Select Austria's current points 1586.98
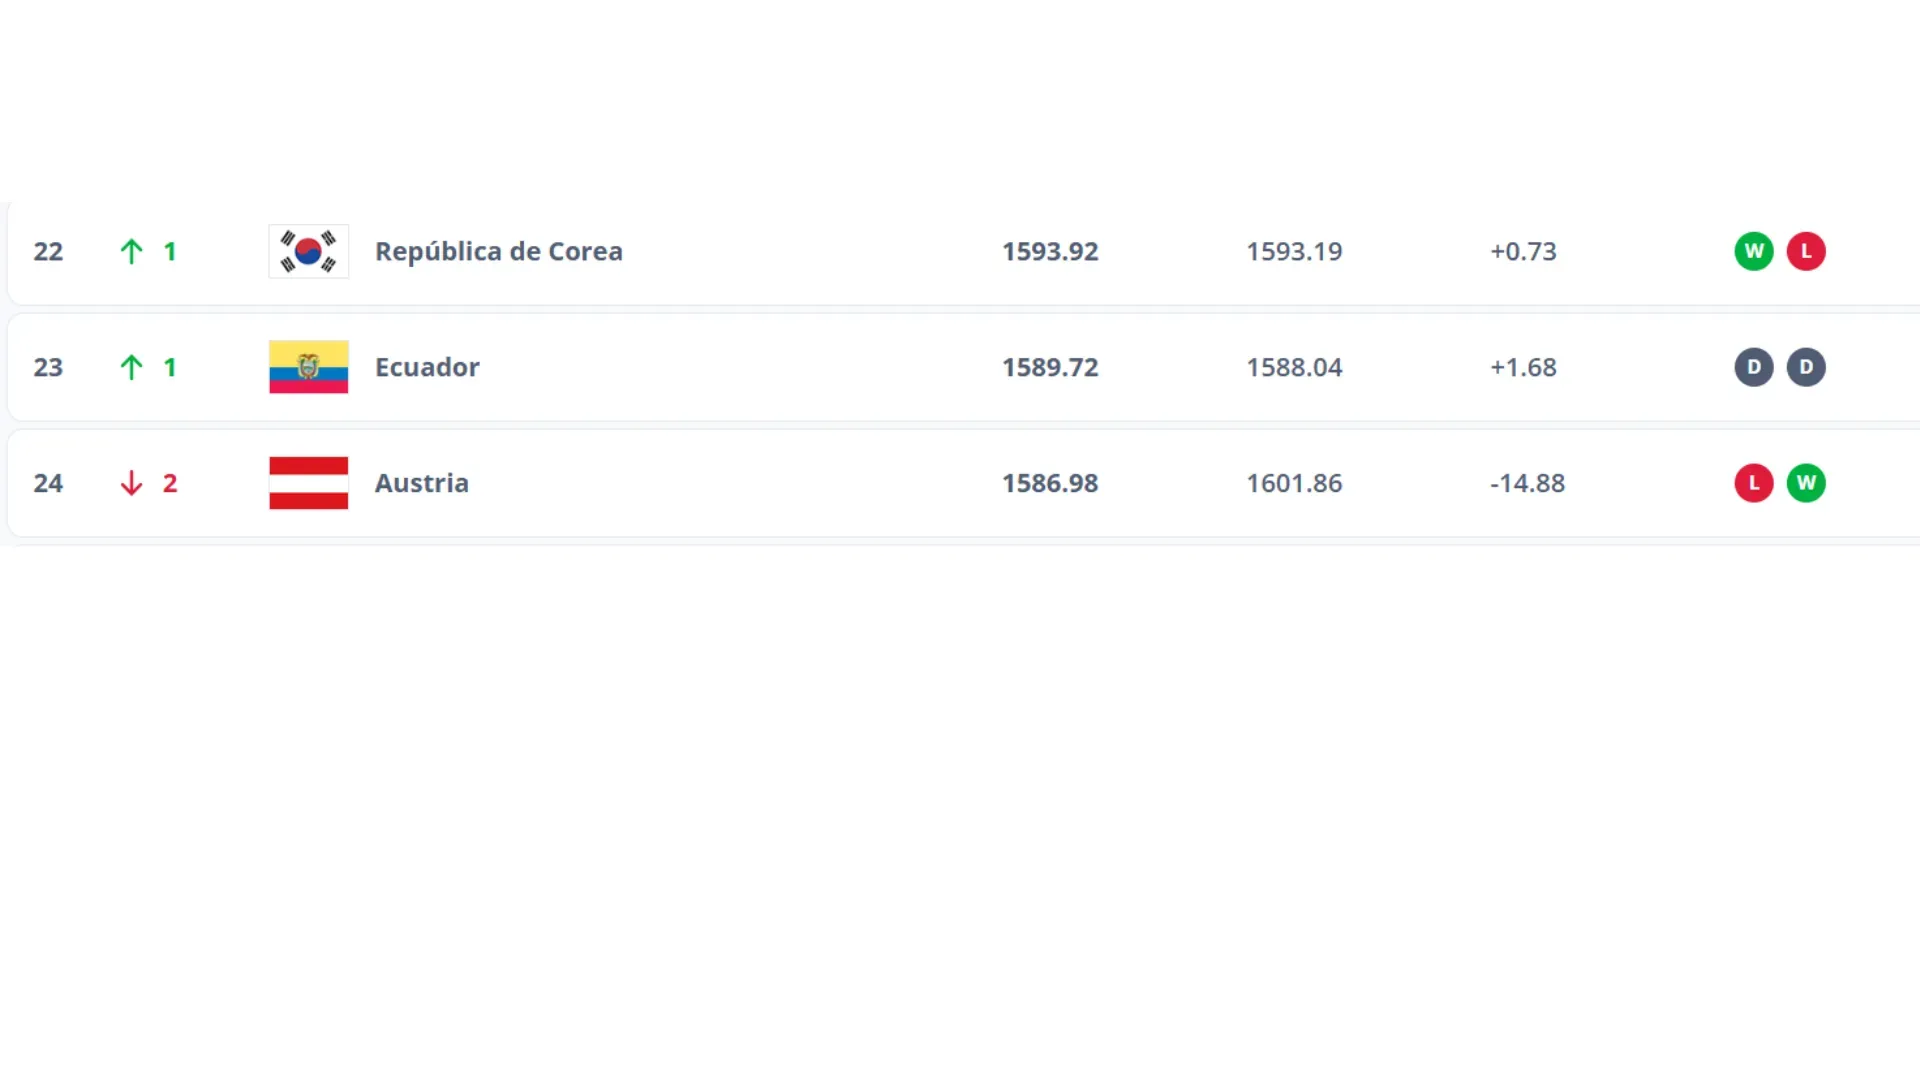Image resolution: width=1920 pixels, height=1080 pixels. pyautogui.click(x=1050, y=483)
